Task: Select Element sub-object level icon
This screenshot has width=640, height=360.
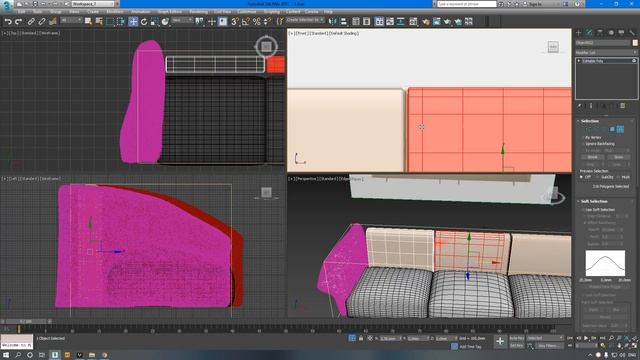Action: coord(620,129)
